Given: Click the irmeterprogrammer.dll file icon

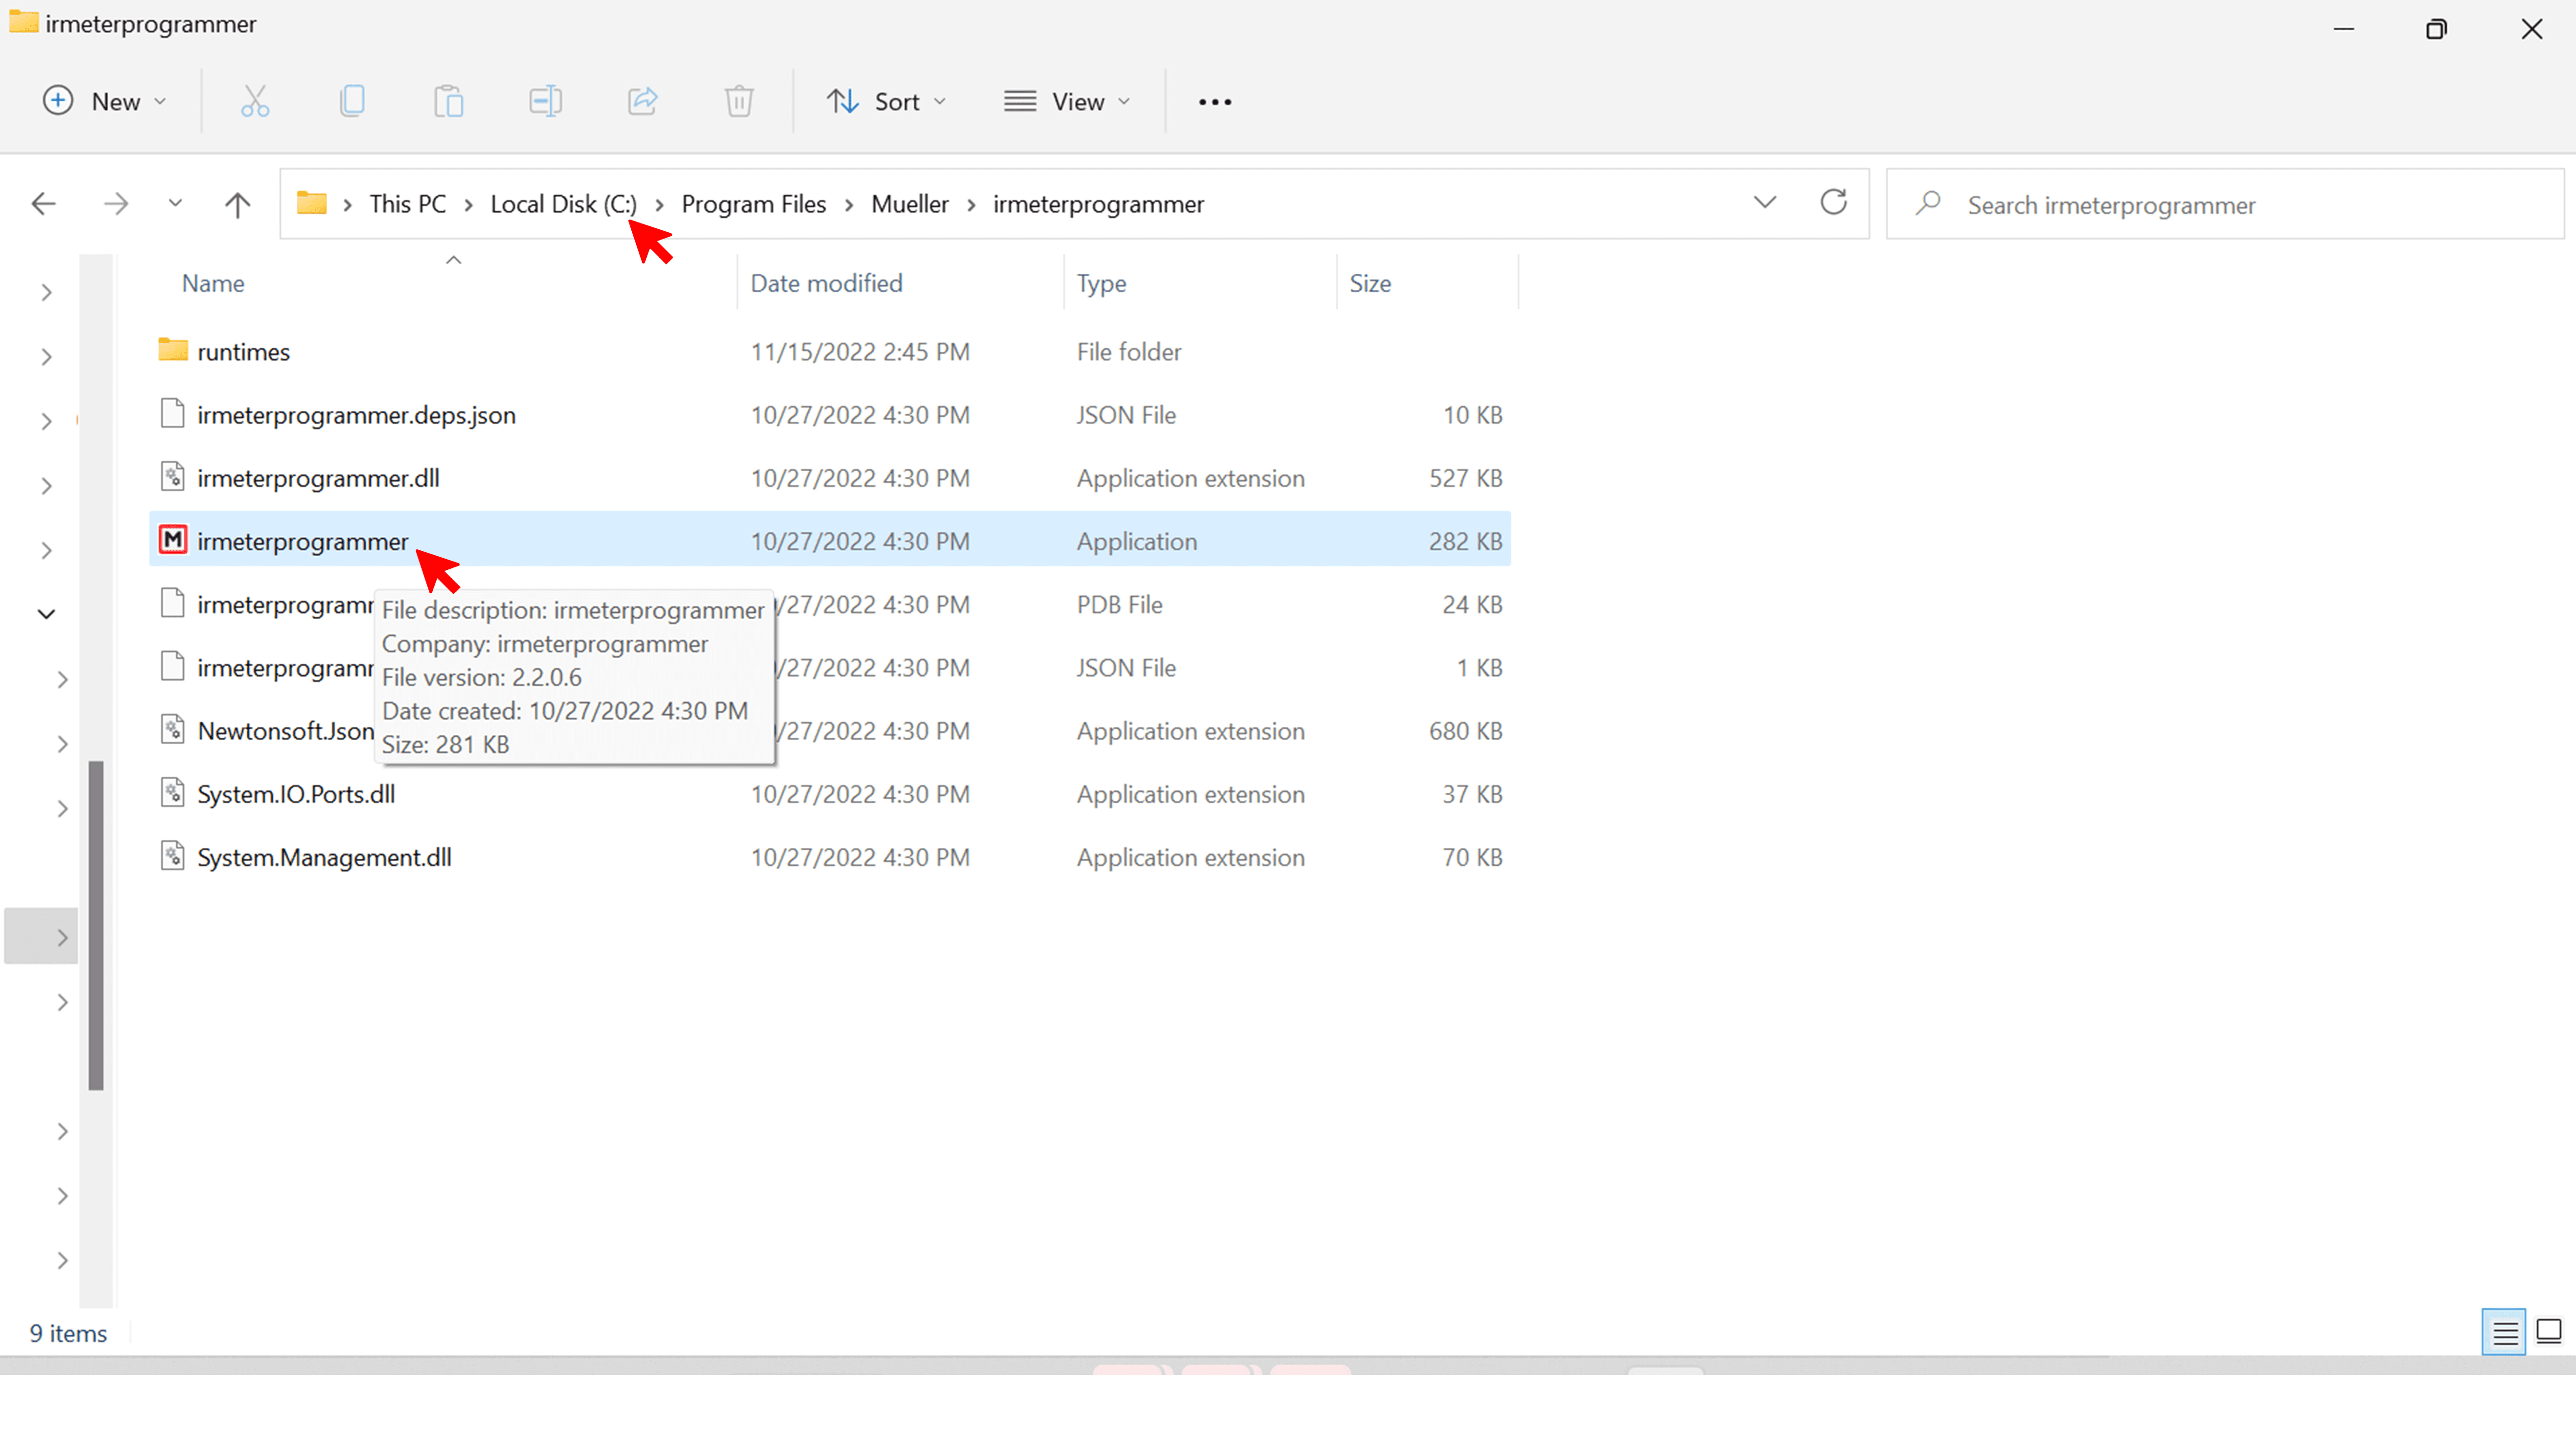Looking at the screenshot, I should (x=173, y=477).
